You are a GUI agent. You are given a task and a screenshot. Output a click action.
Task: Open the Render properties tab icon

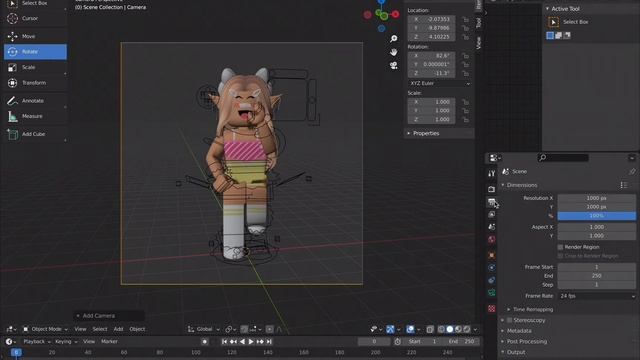(491, 189)
